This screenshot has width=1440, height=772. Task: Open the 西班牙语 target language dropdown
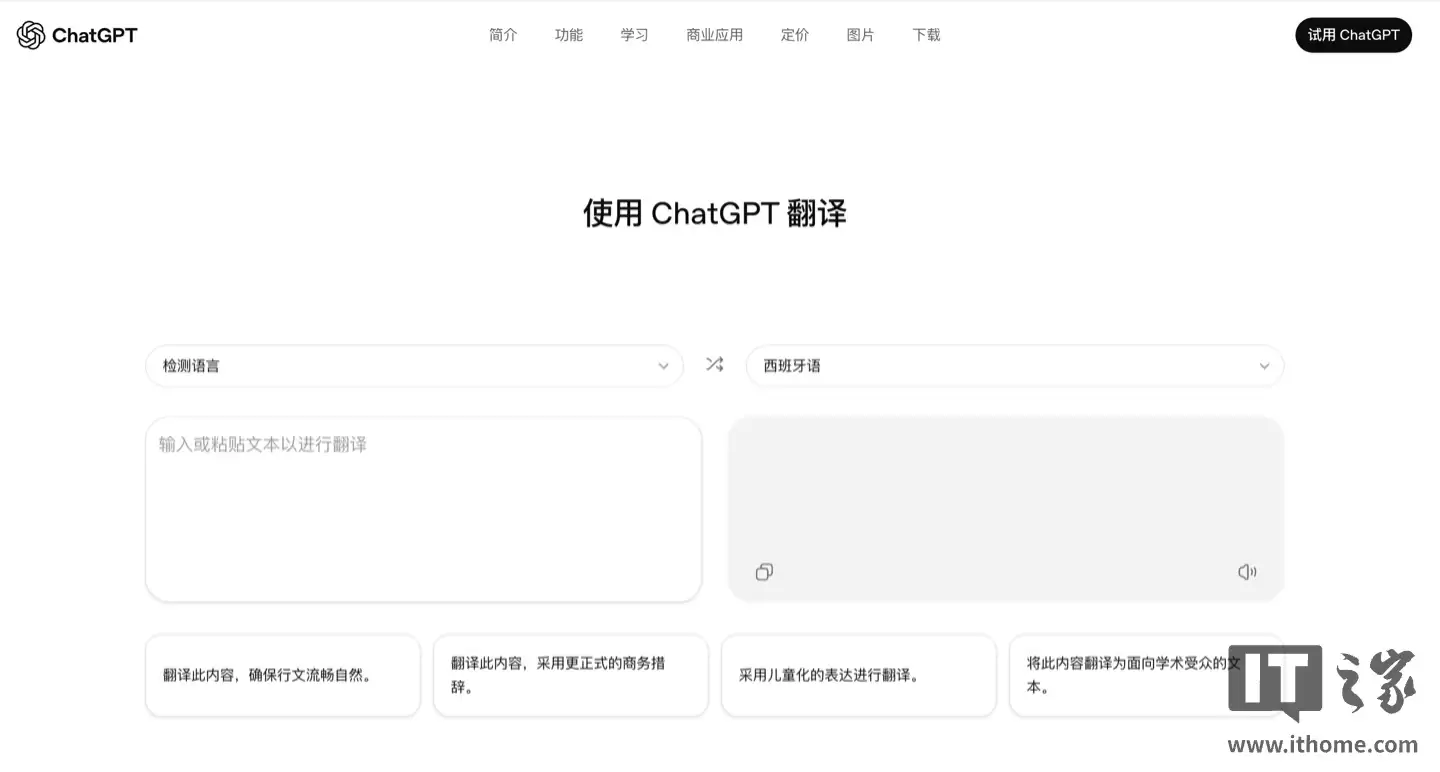(1015, 365)
